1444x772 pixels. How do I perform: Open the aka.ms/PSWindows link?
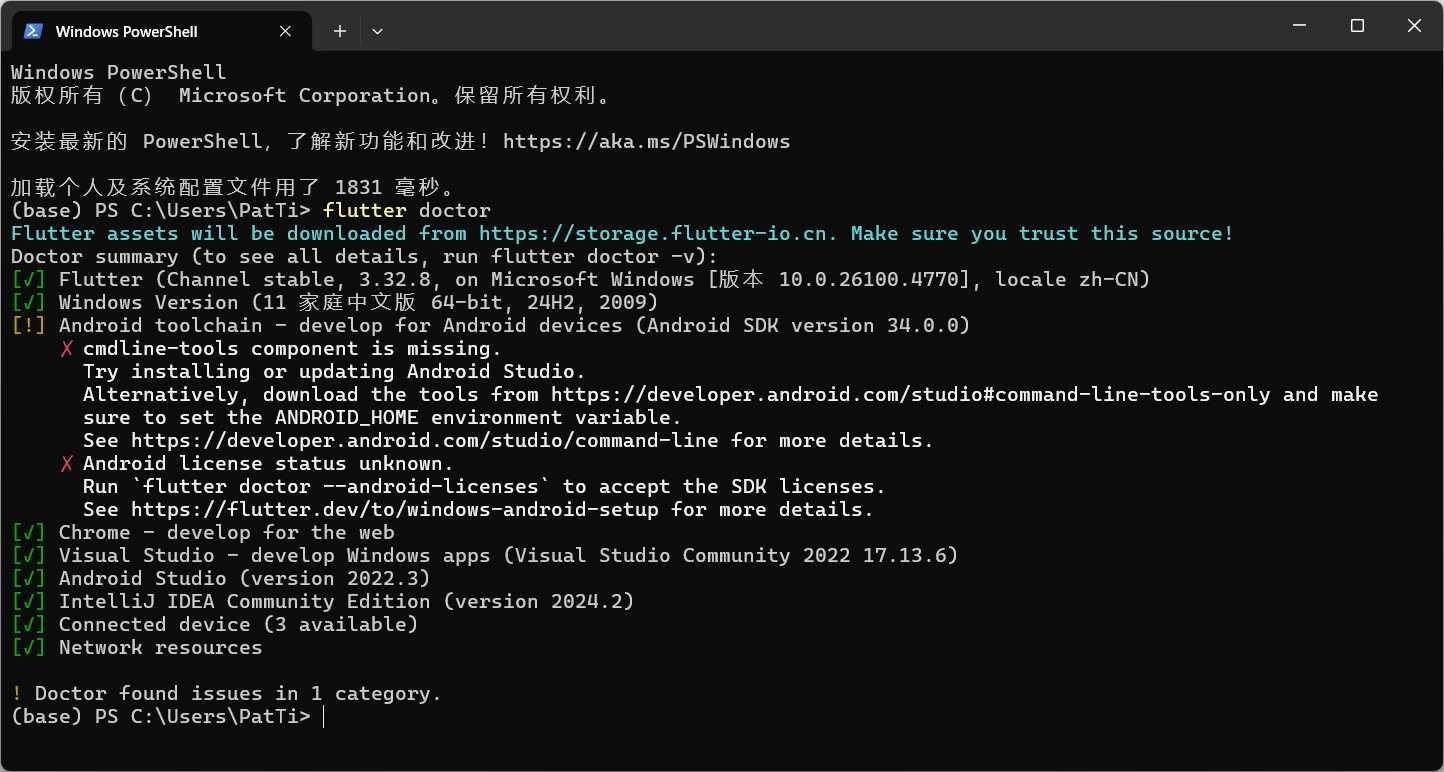tap(646, 142)
